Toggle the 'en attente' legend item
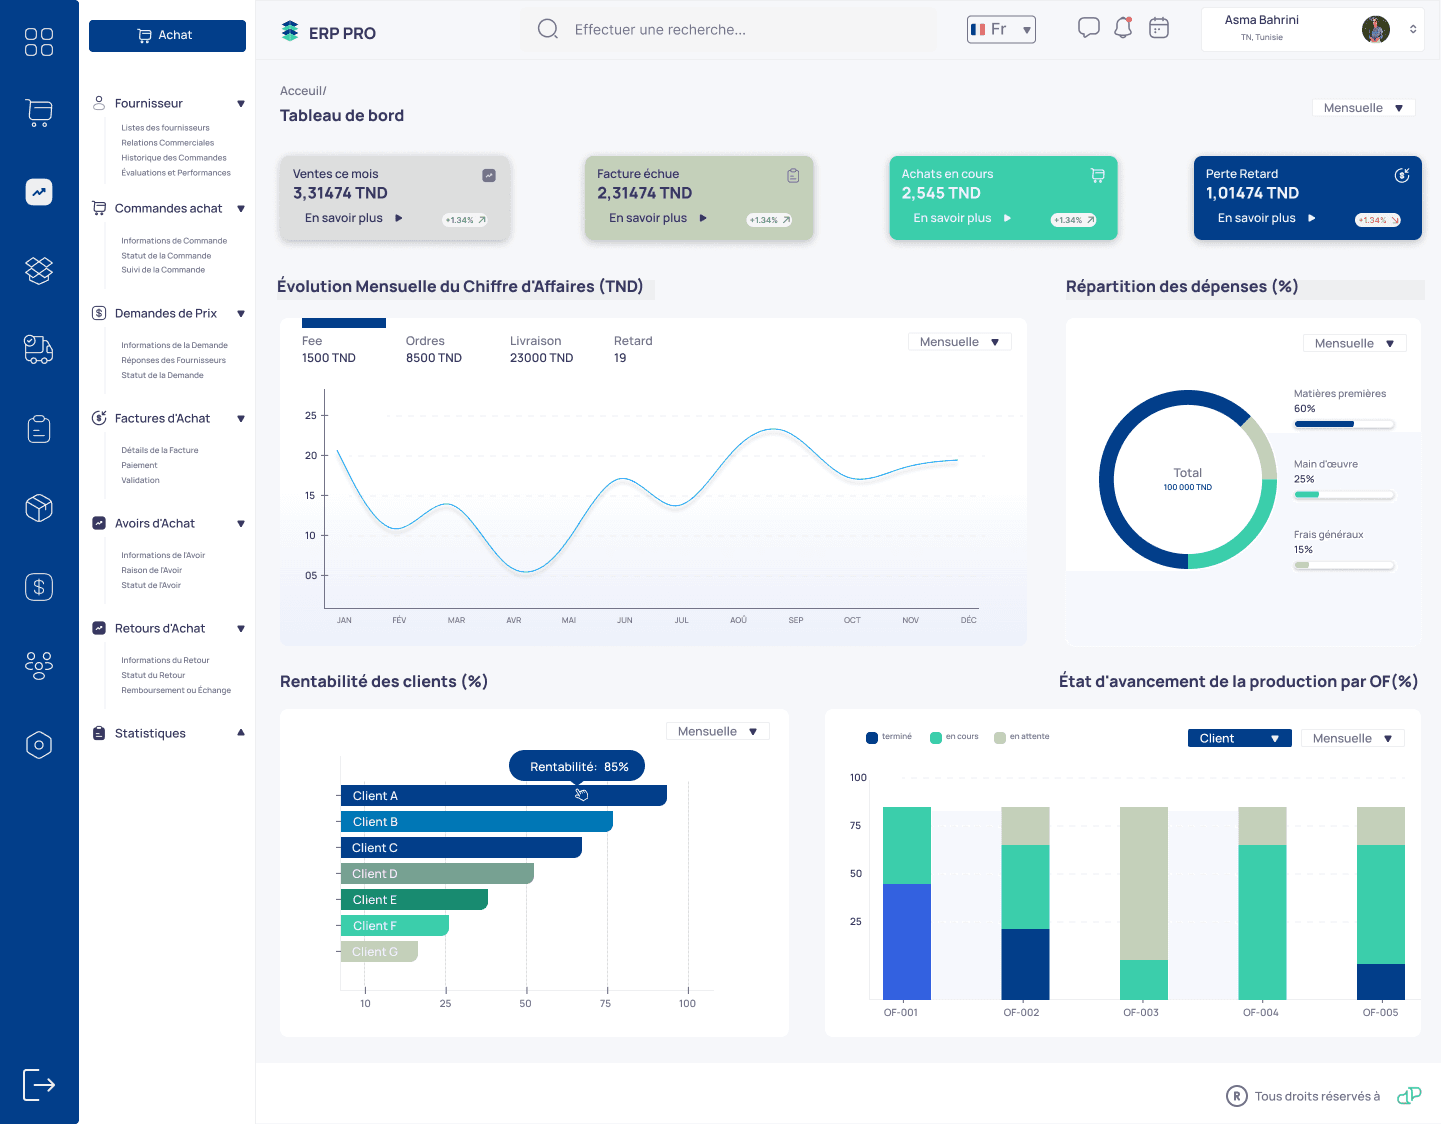1441x1124 pixels. [x=1021, y=737]
